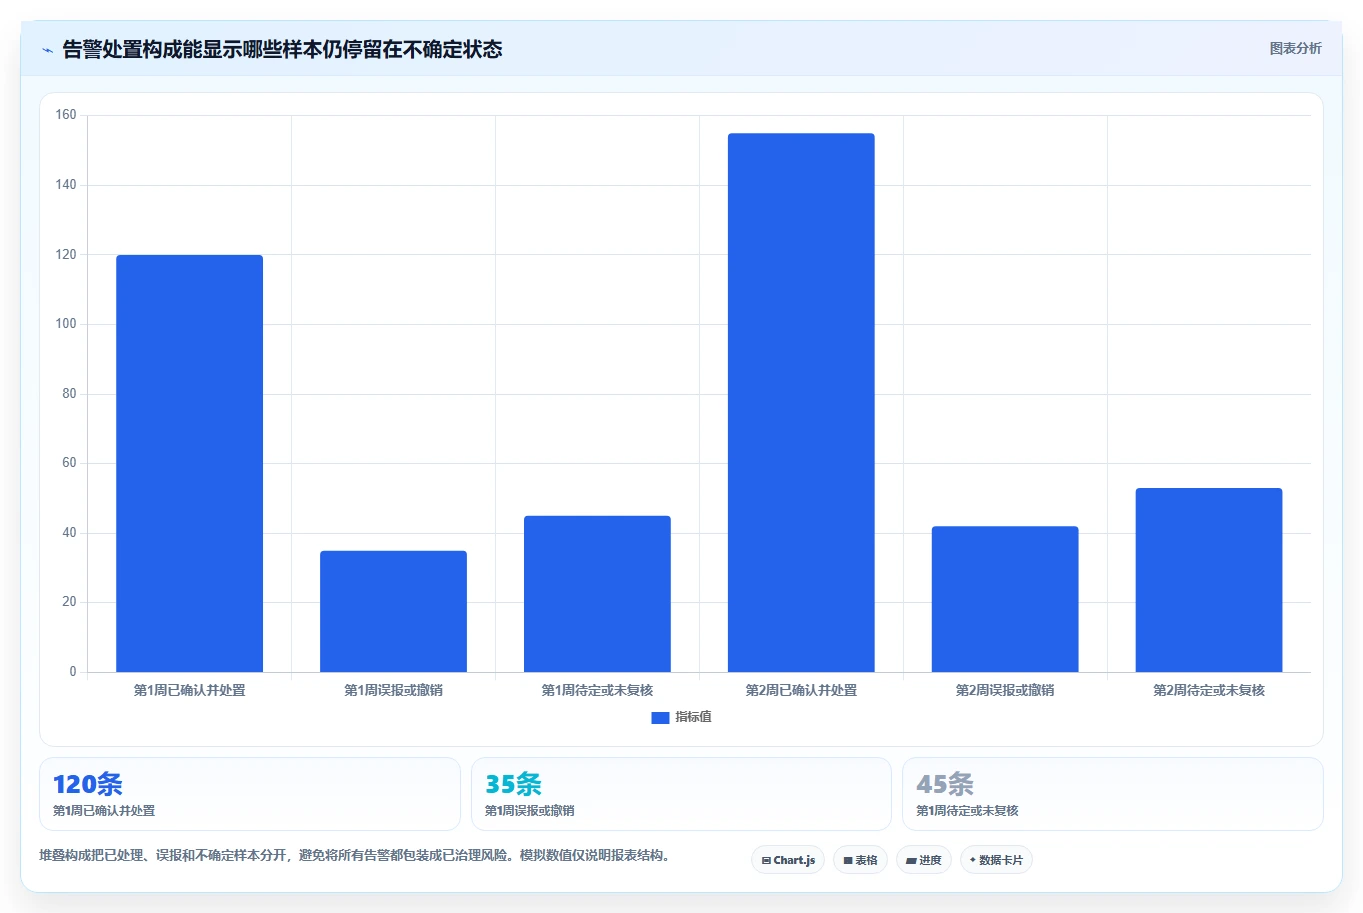Click x-axis label 第1周误报或撤销
This screenshot has height=913, width=1363.
coord(393,690)
